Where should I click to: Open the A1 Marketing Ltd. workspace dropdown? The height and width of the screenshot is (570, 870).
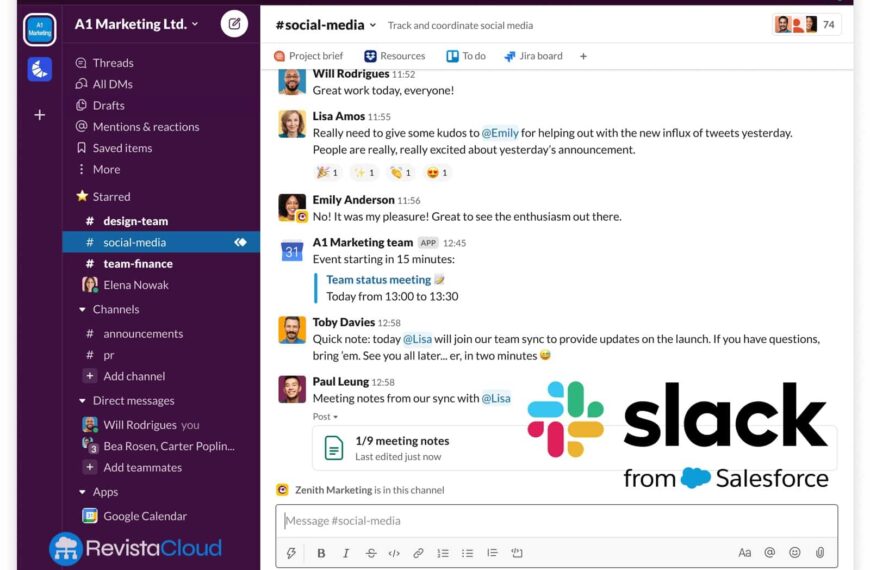[136, 24]
